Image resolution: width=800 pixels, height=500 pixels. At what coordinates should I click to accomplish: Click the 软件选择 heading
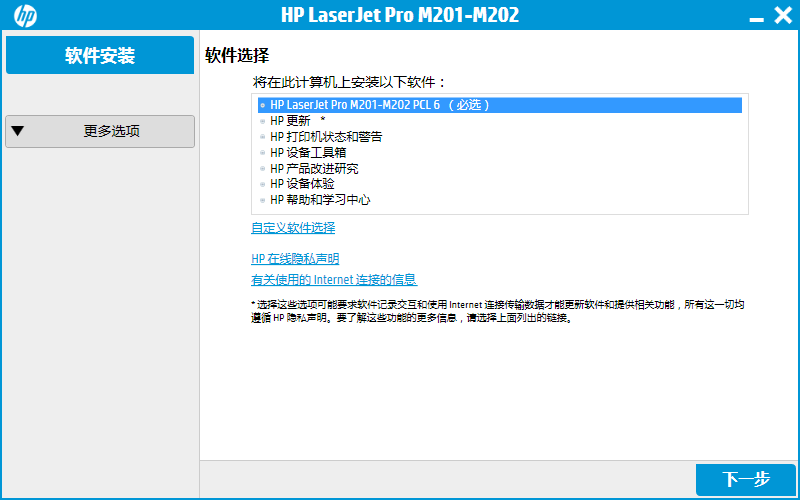click(237, 55)
